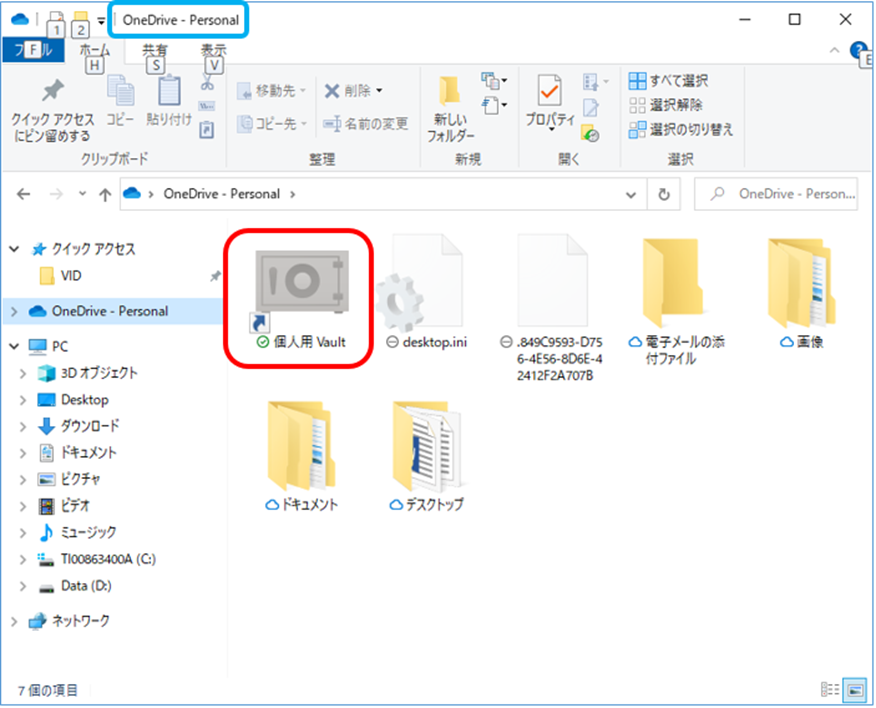The height and width of the screenshot is (708, 876).
Task: Open address bar history dropdown
Action: coord(631,194)
